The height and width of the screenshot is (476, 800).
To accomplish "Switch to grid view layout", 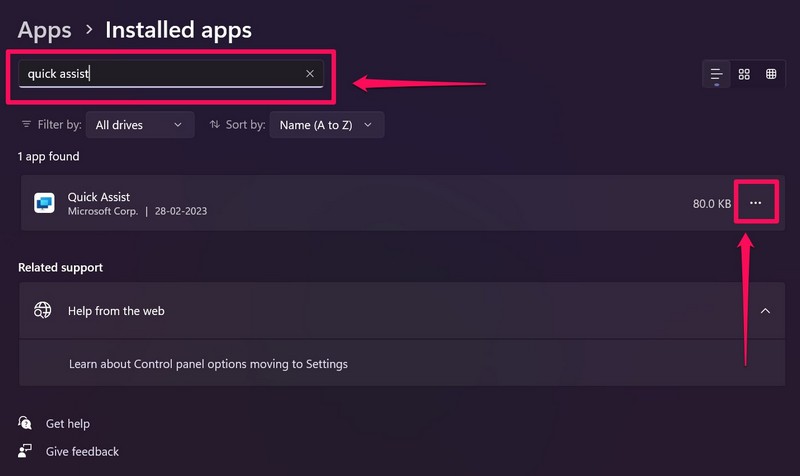I will click(x=744, y=74).
